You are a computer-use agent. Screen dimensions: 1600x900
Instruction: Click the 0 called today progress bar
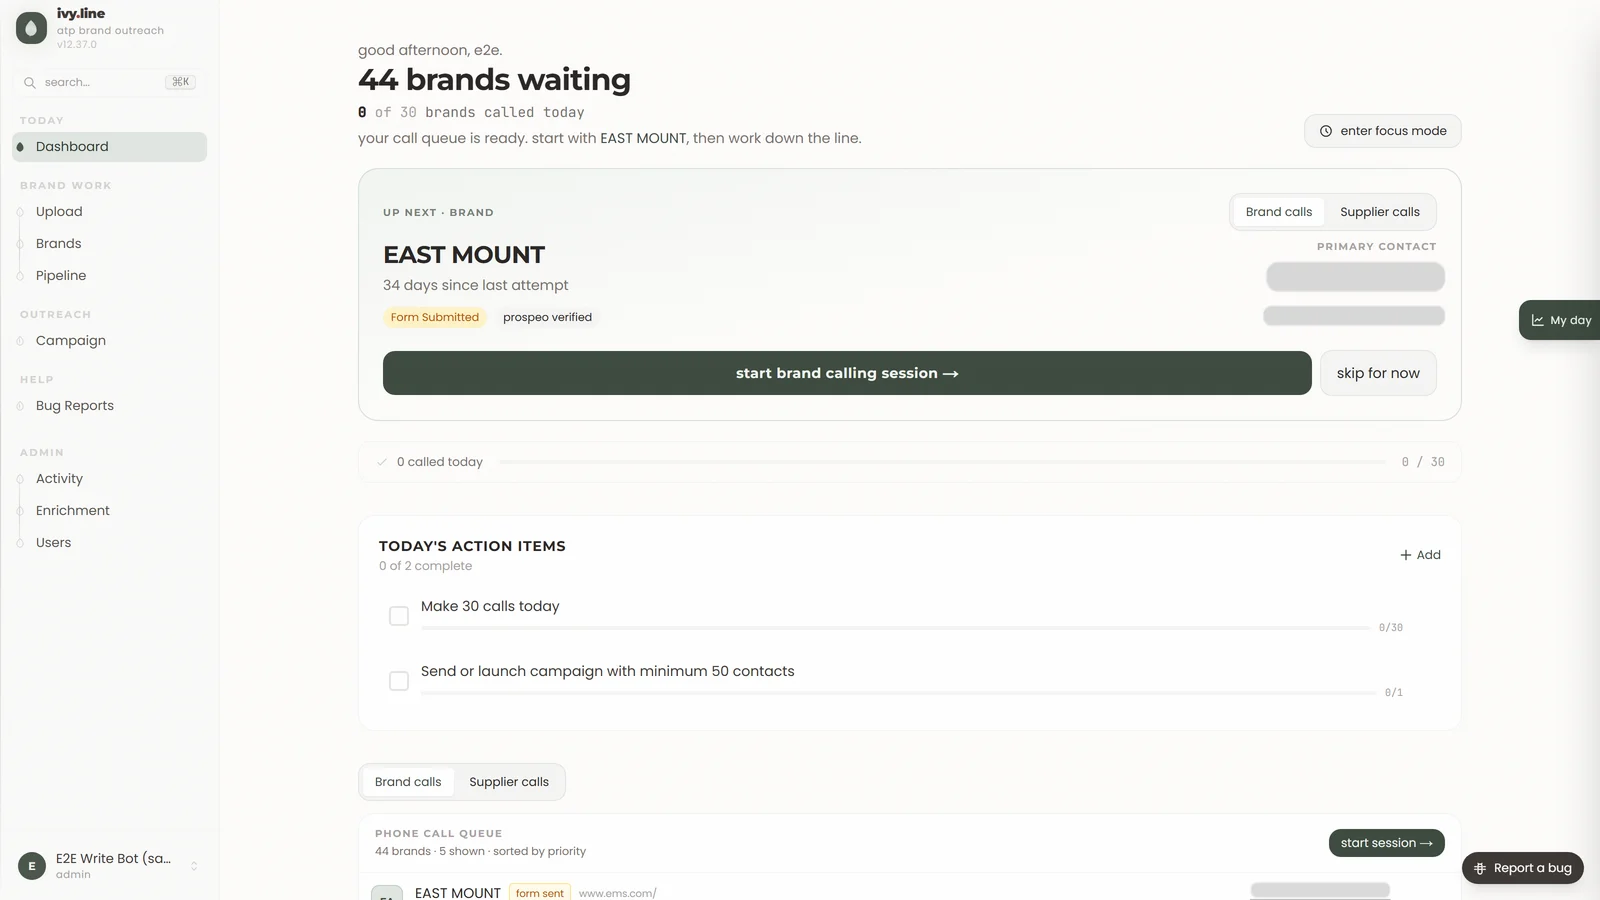tap(942, 462)
